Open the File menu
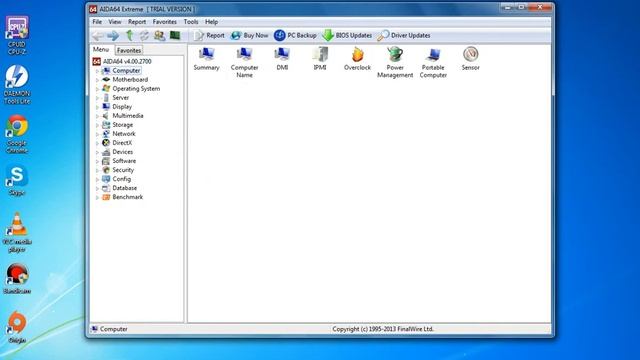 click(97, 22)
